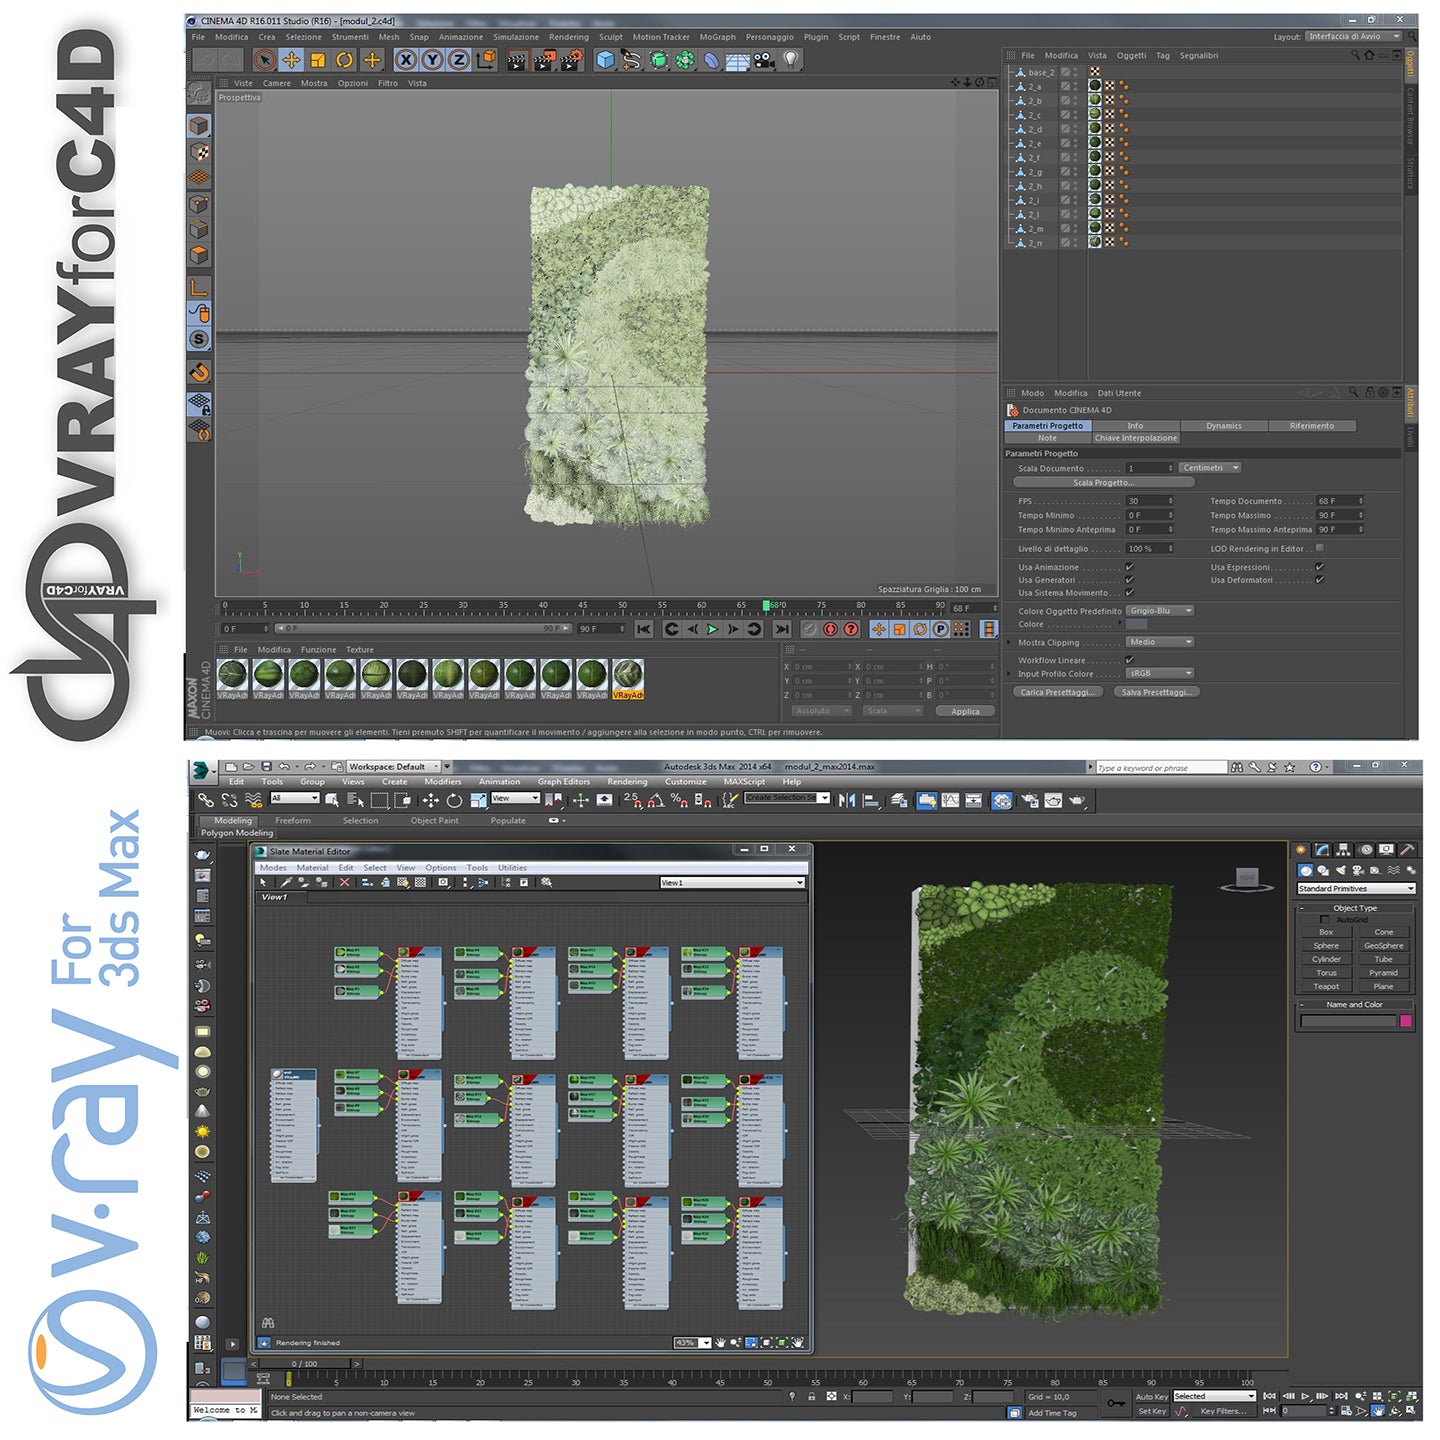Select the 3ds Max Rotate tool
This screenshot has width=1440, height=1440.
coord(454,800)
